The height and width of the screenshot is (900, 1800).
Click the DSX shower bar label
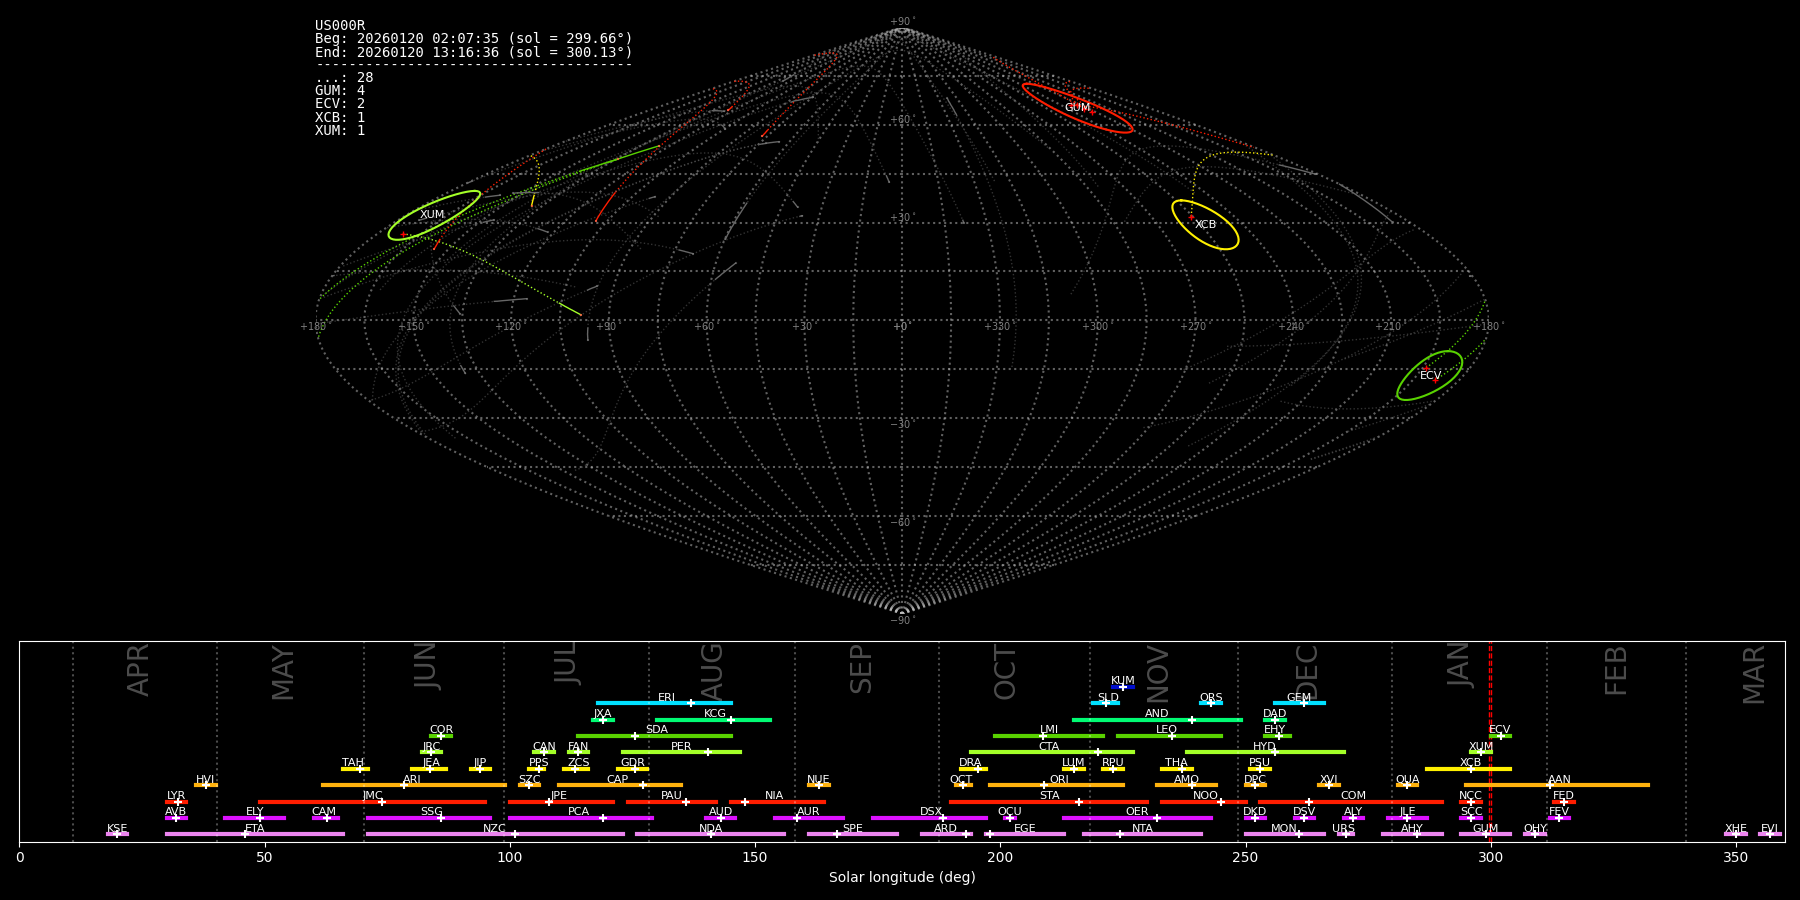pyautogui.click(x=931, y=812)
